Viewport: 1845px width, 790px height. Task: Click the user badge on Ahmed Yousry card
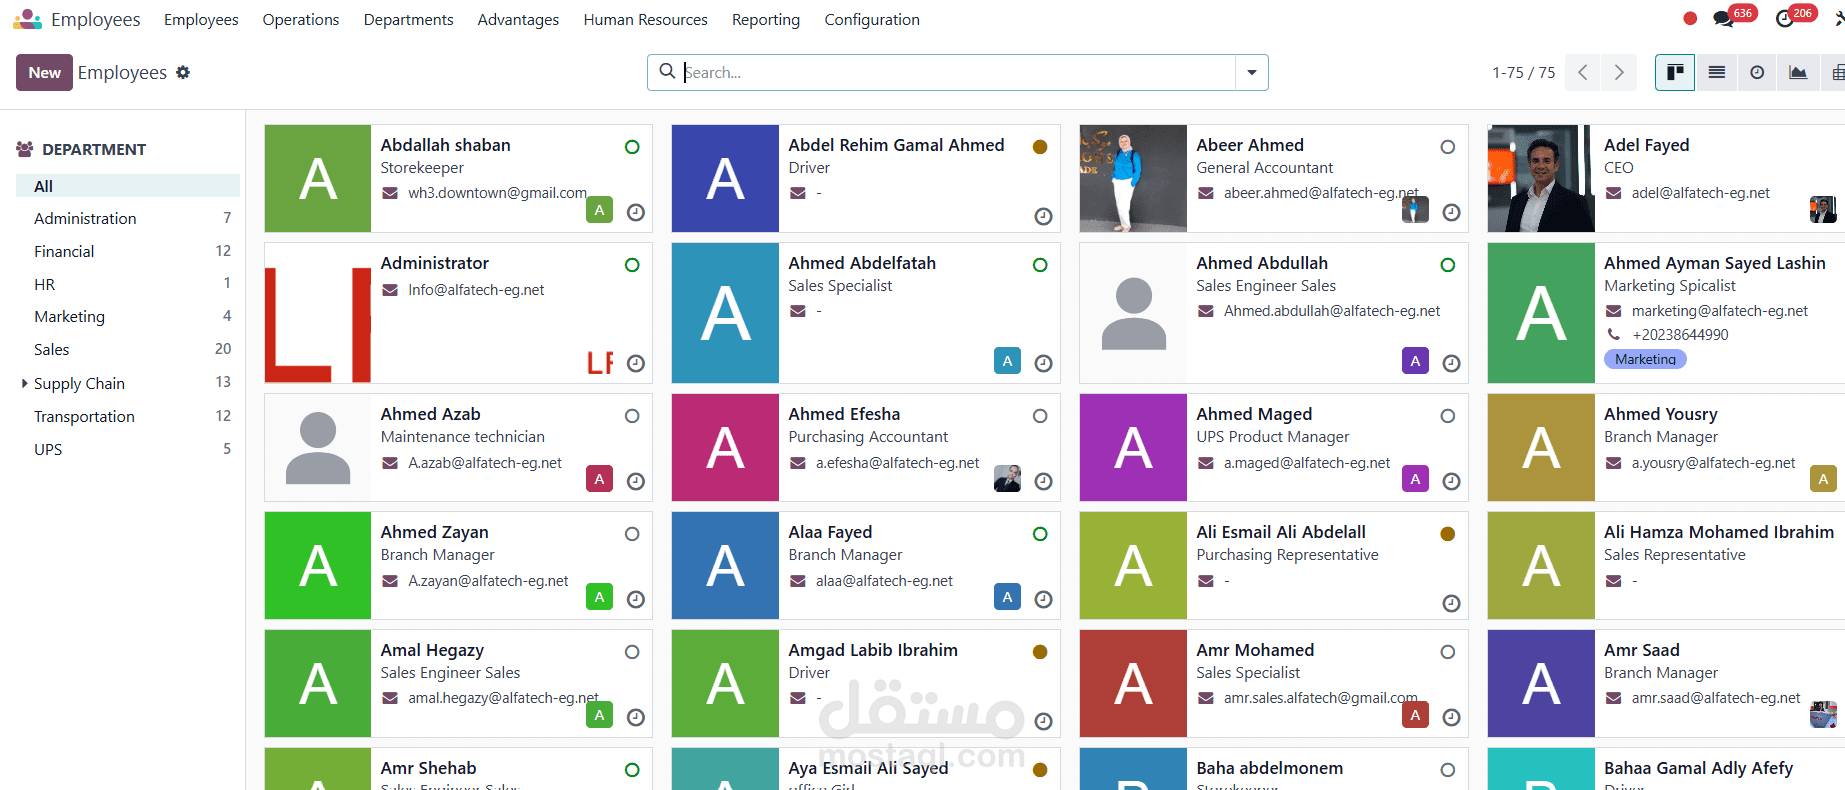pyautogui.click(x=1823, y=479)
